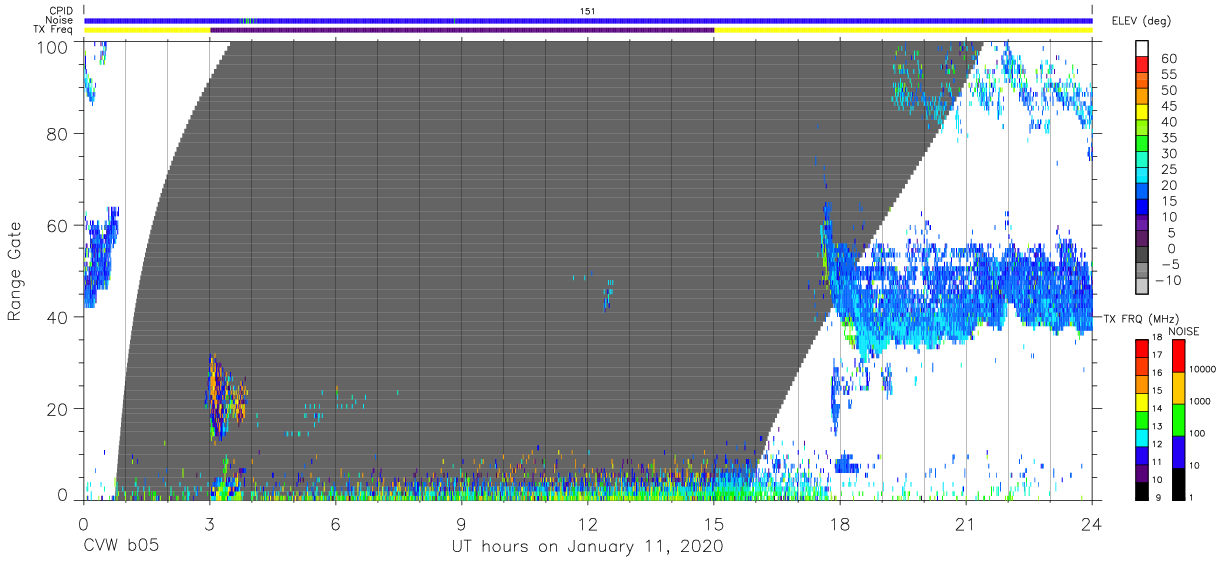Click the CPID label above the plot
Screen dimensions: 1228x567
pos(59,10)
